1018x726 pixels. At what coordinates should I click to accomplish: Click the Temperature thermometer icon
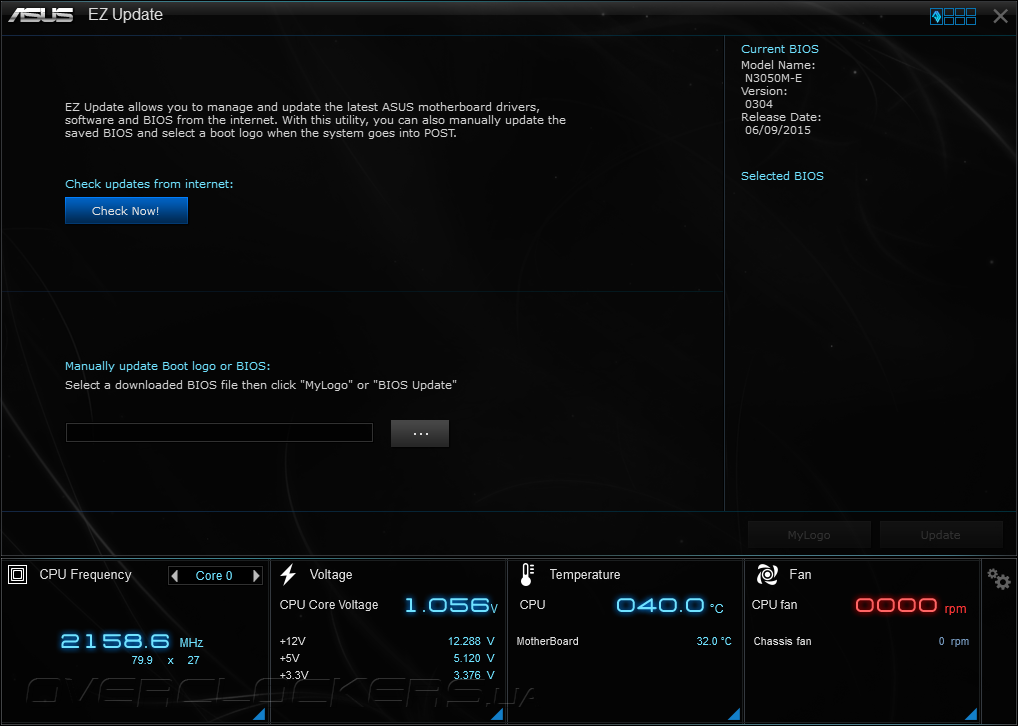point(527,574)
